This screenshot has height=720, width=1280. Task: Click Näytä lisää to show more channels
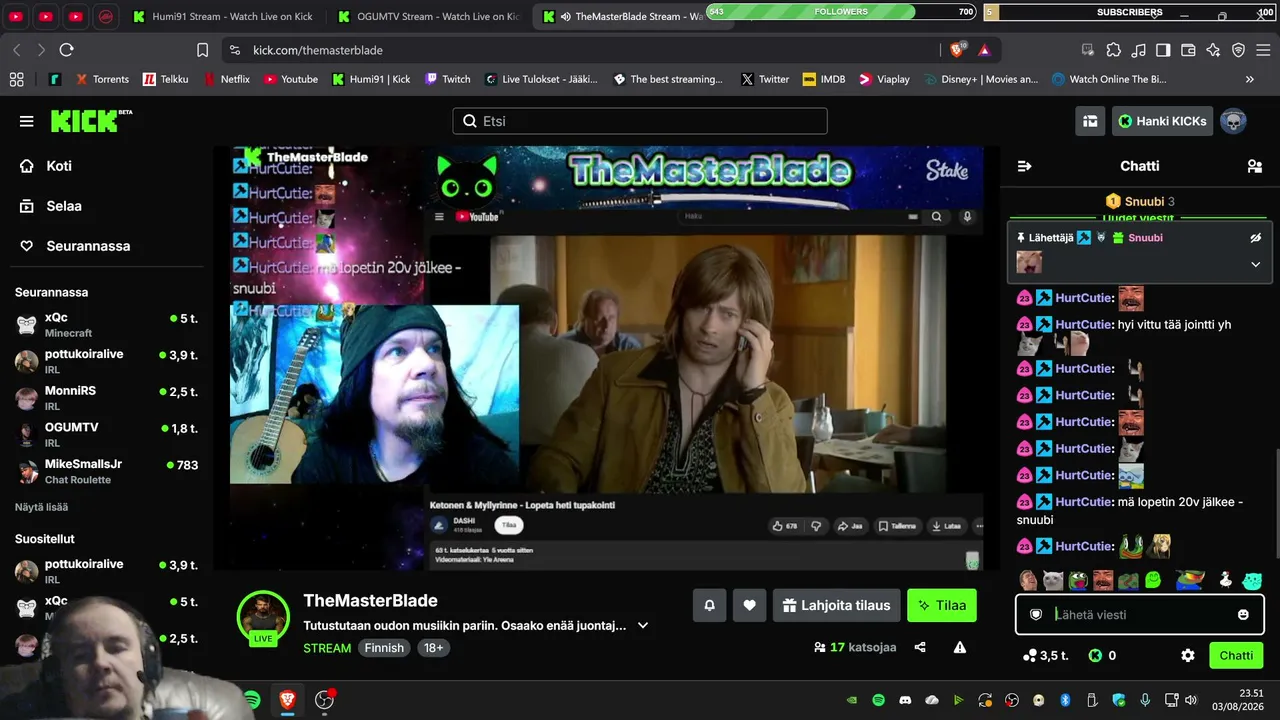pos(41,507)
